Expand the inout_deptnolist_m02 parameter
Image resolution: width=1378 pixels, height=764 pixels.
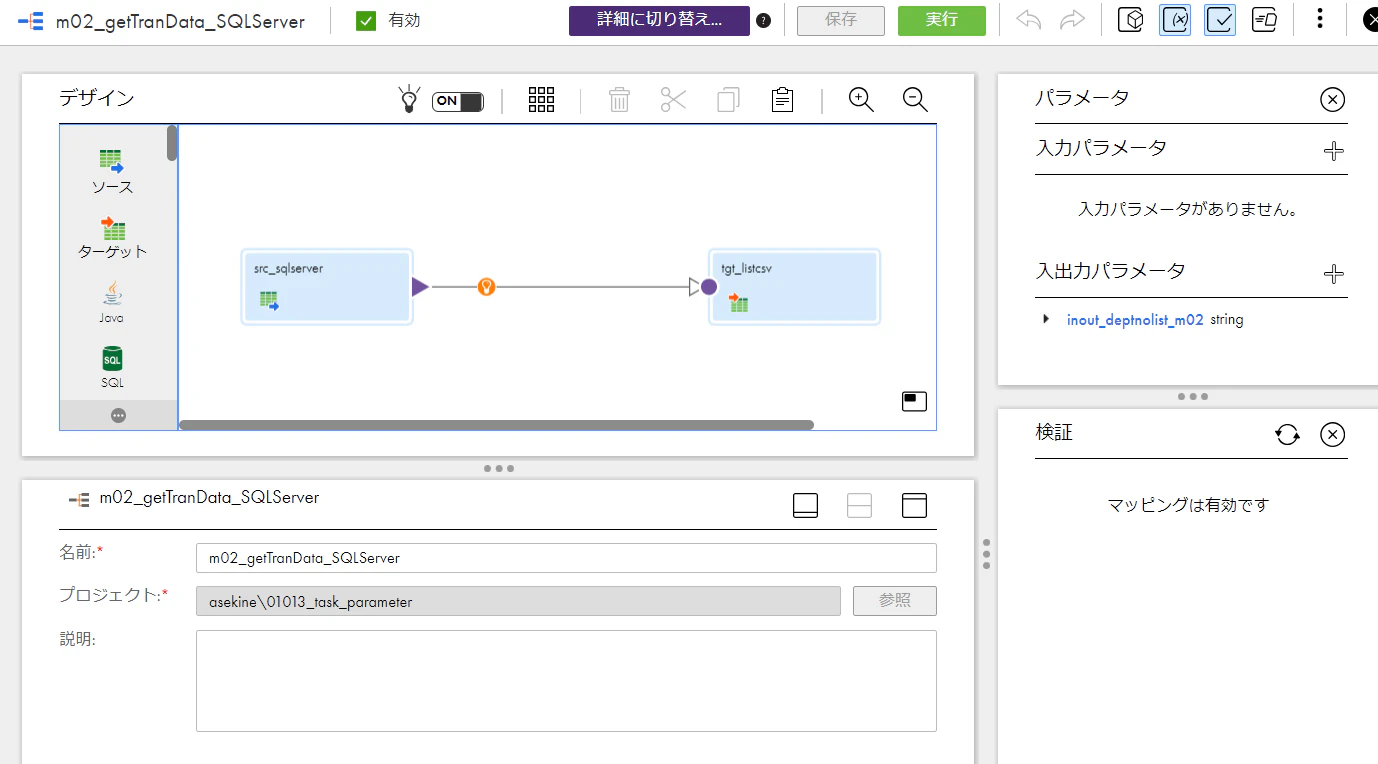1046,319
